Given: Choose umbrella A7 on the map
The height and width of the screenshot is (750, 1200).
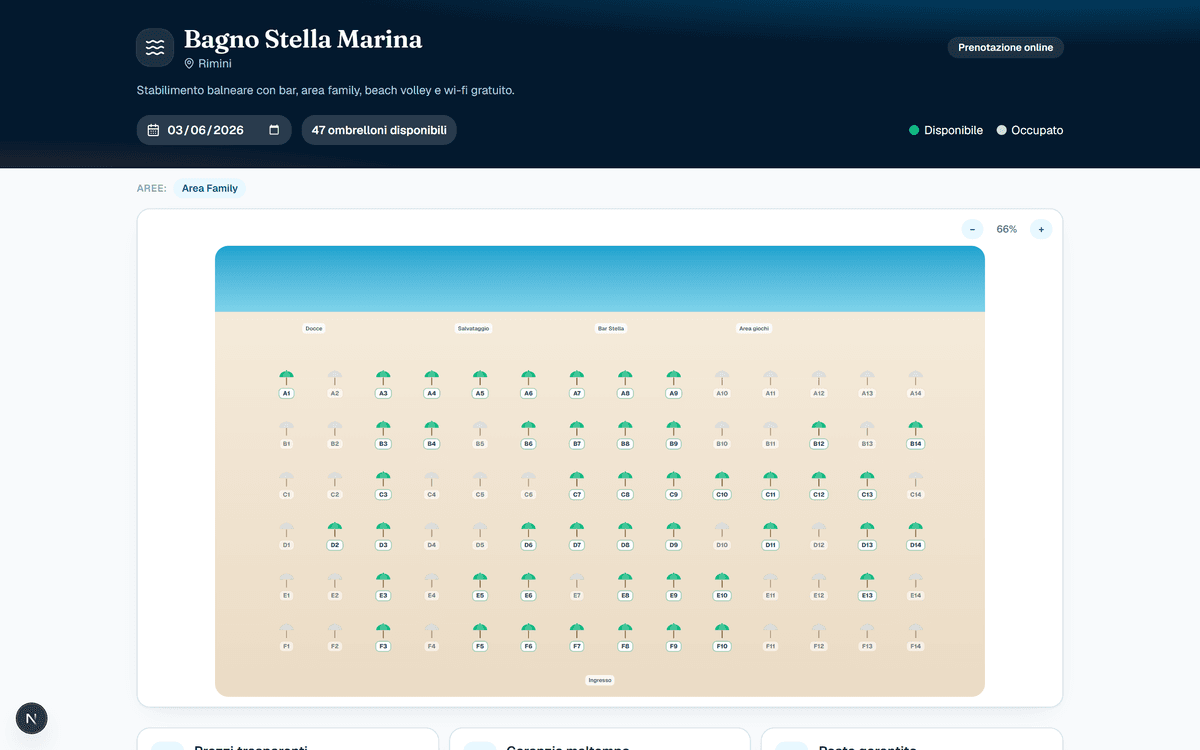Looking at the screenshot, I should pos(577,384).
